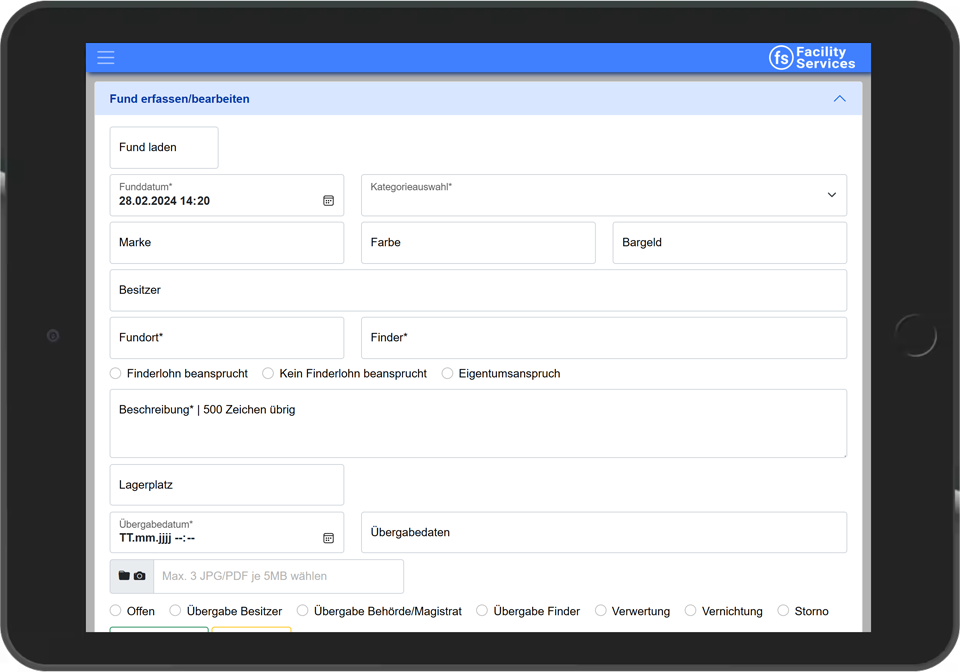
Task: Click the Facility Services logo
Action: point(812,58)
